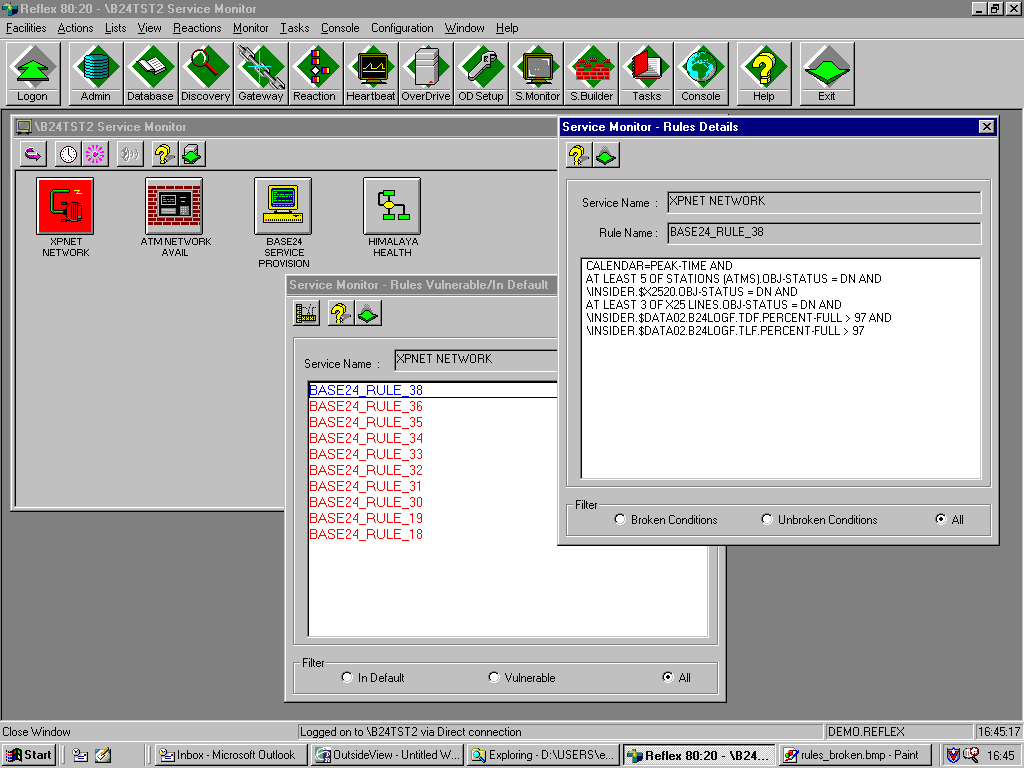Choose the Unbroken Conditions radio button

click(768, 520)
